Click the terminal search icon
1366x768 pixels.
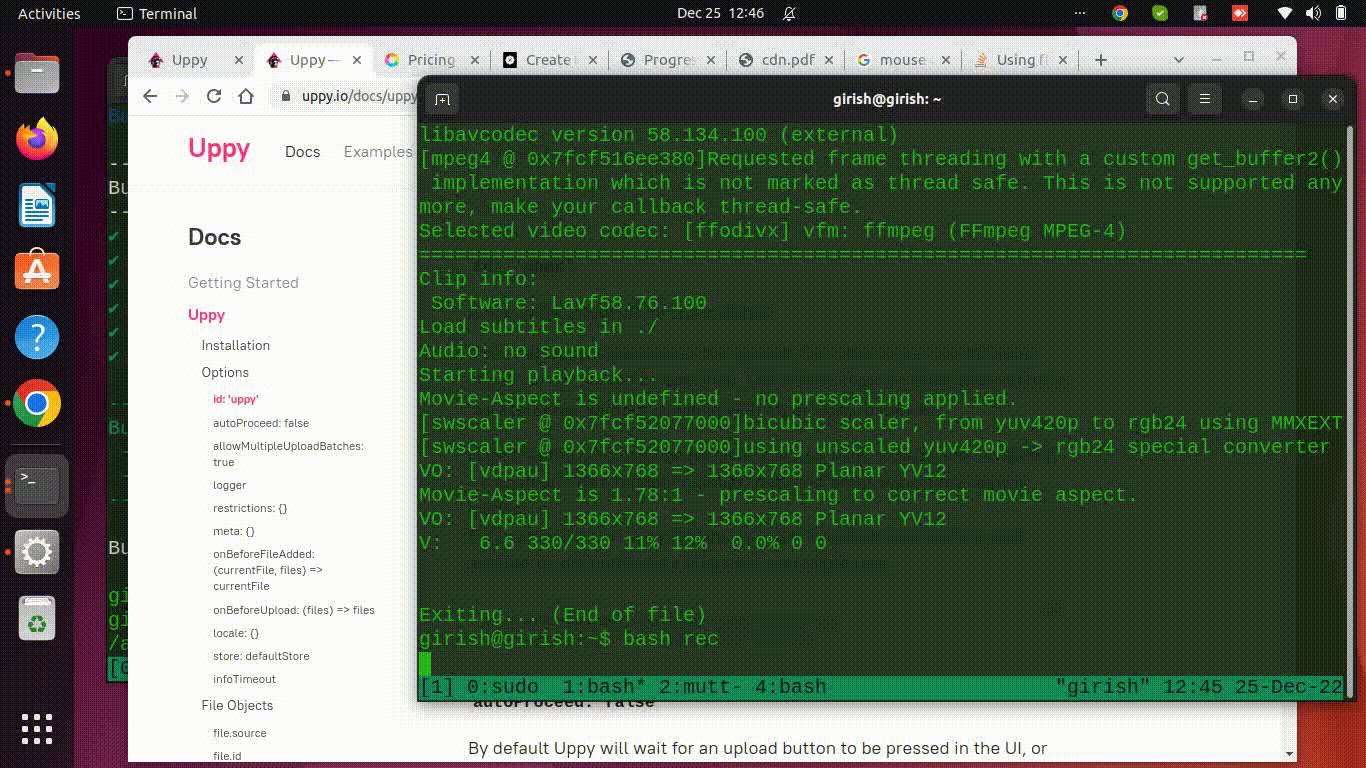tap(1163, 99)
